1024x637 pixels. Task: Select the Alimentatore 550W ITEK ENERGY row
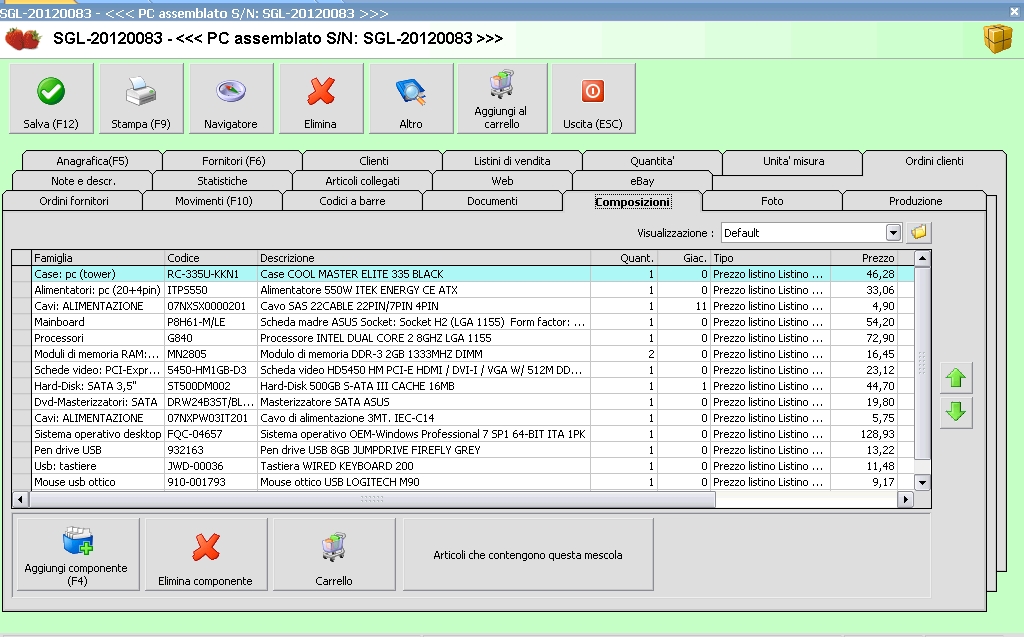pos(464,290)
